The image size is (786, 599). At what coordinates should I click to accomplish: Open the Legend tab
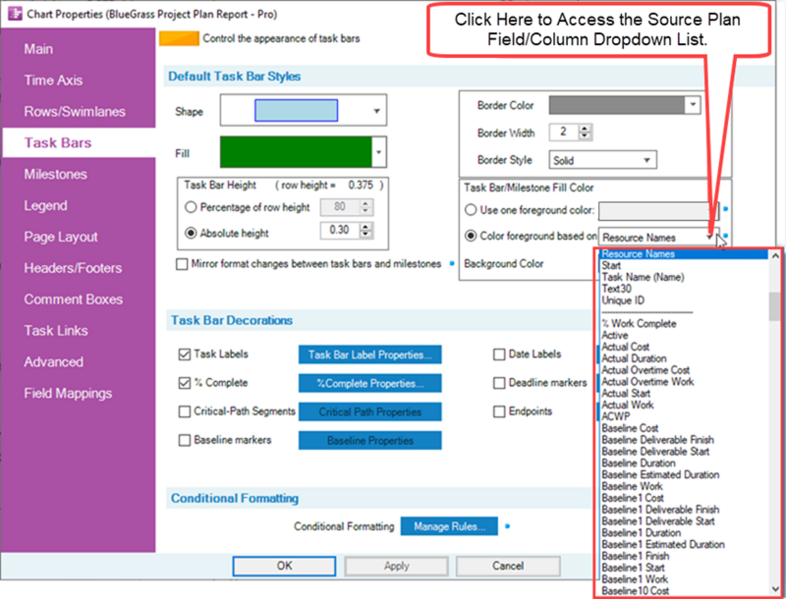pos(46,206)
